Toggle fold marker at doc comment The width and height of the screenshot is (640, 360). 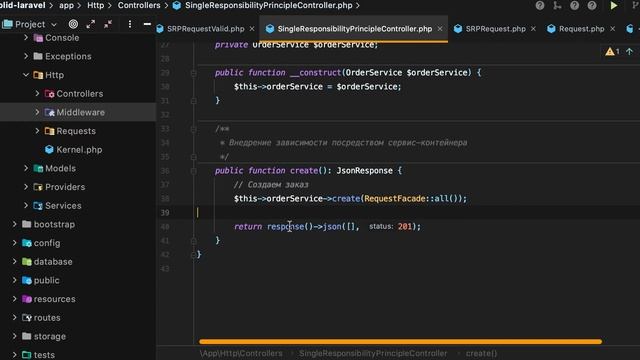click(193, 129)
